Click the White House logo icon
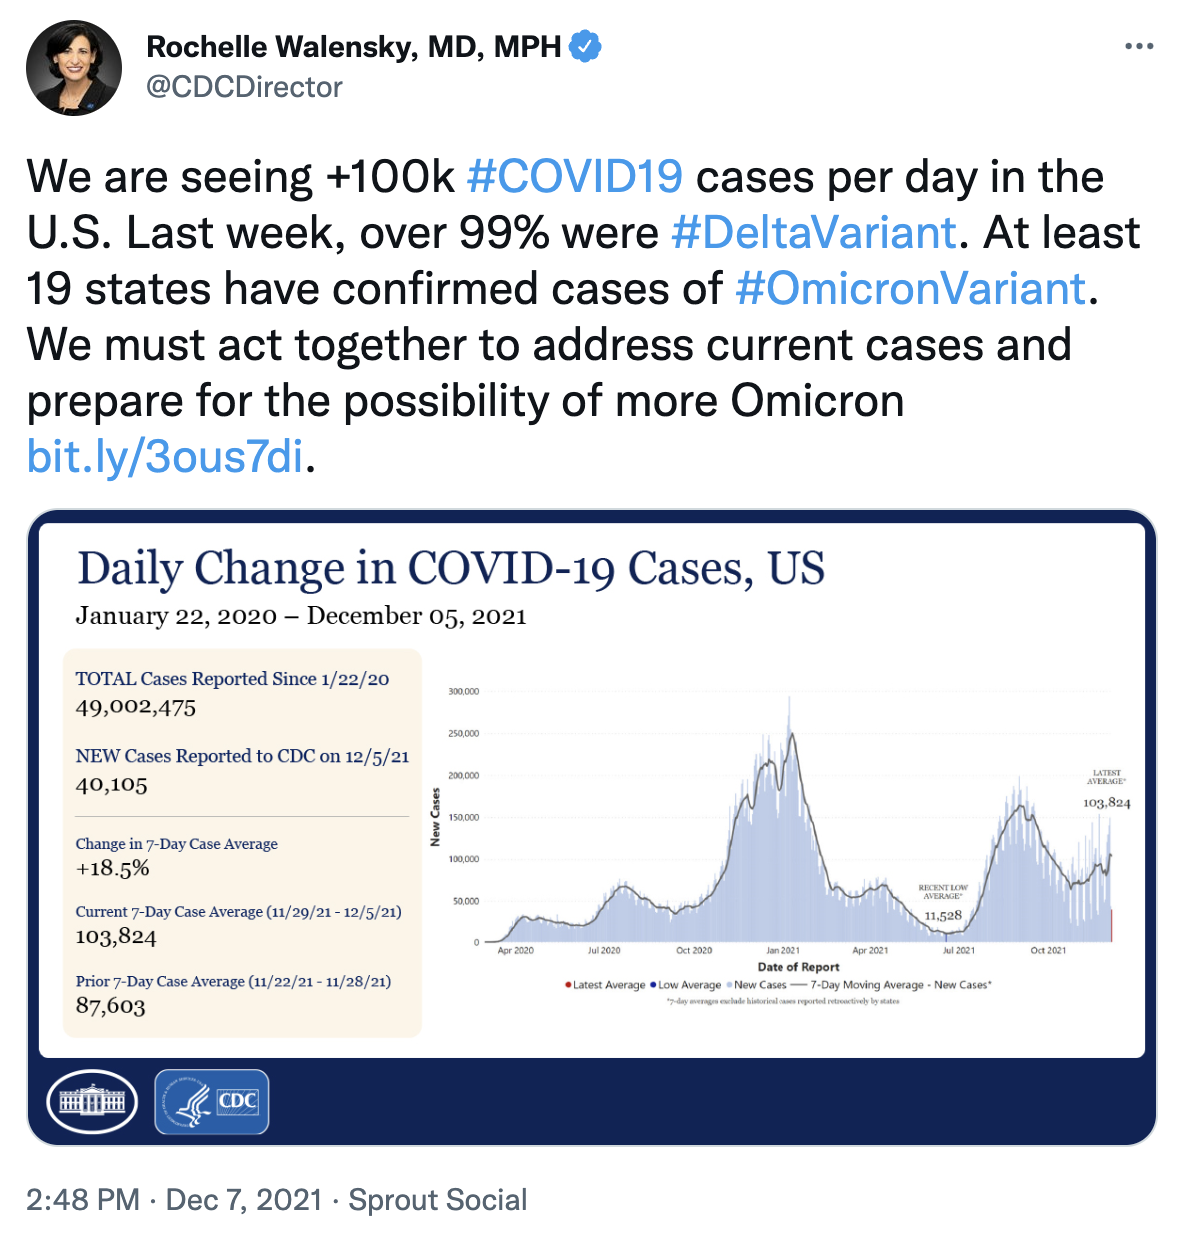1186x1234 pixels. coord(92,1101)
